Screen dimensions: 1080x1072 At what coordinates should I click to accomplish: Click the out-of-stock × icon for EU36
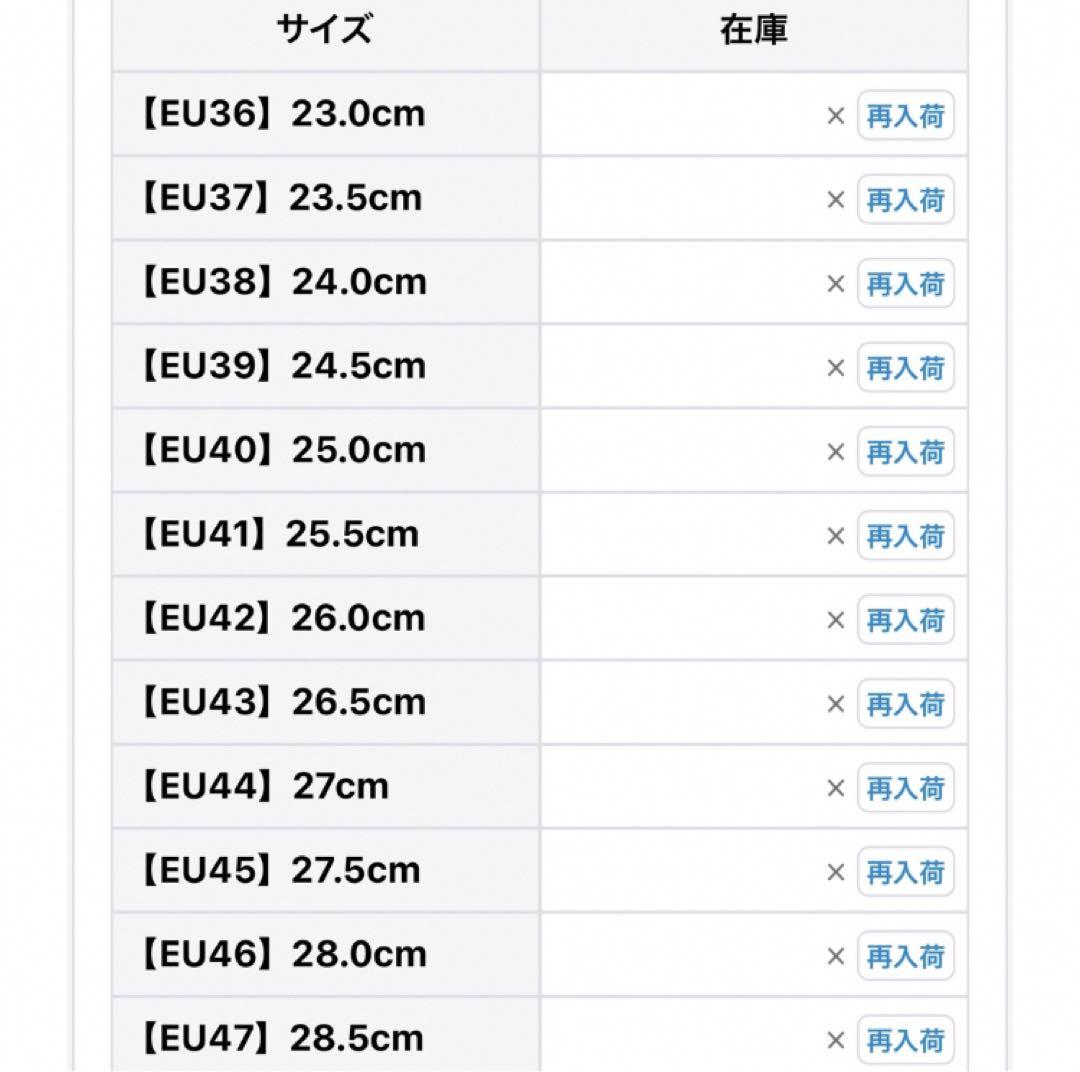coord(835,116)
